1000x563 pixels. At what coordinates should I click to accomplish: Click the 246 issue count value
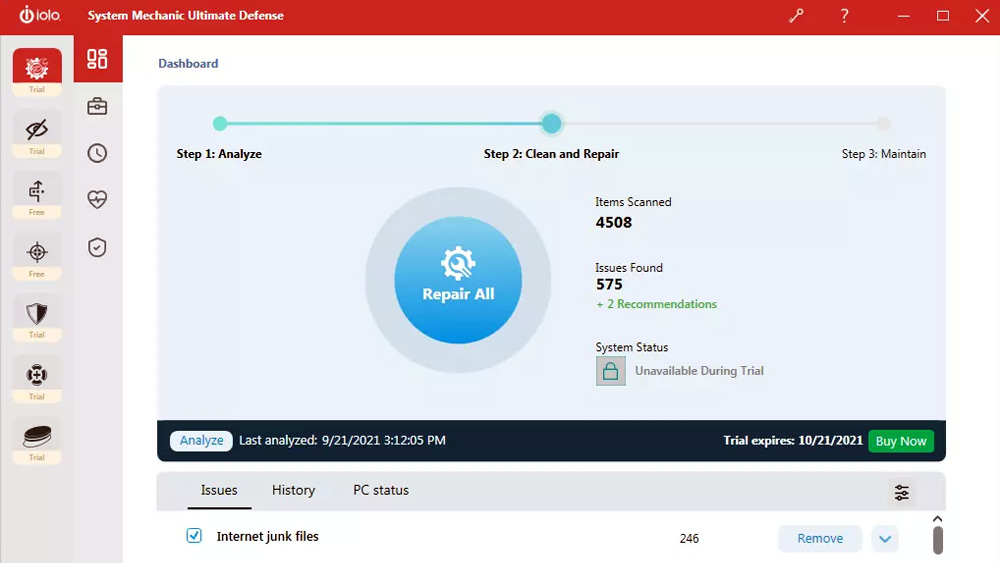[x=689, y=539]
